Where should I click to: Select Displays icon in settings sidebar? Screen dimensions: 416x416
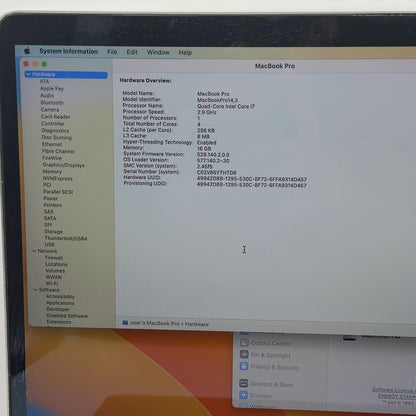pyautogui.click(x=244, y=395)
